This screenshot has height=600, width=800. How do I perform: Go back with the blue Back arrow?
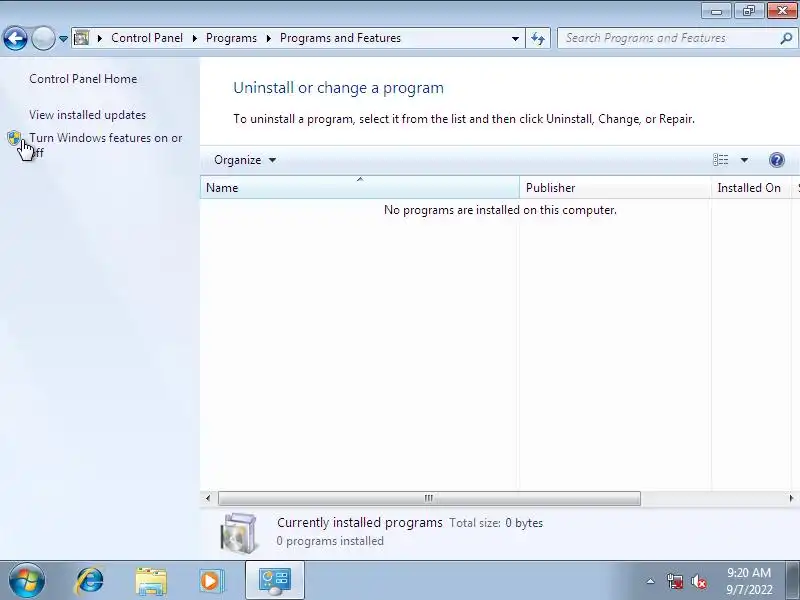point(15,38)
